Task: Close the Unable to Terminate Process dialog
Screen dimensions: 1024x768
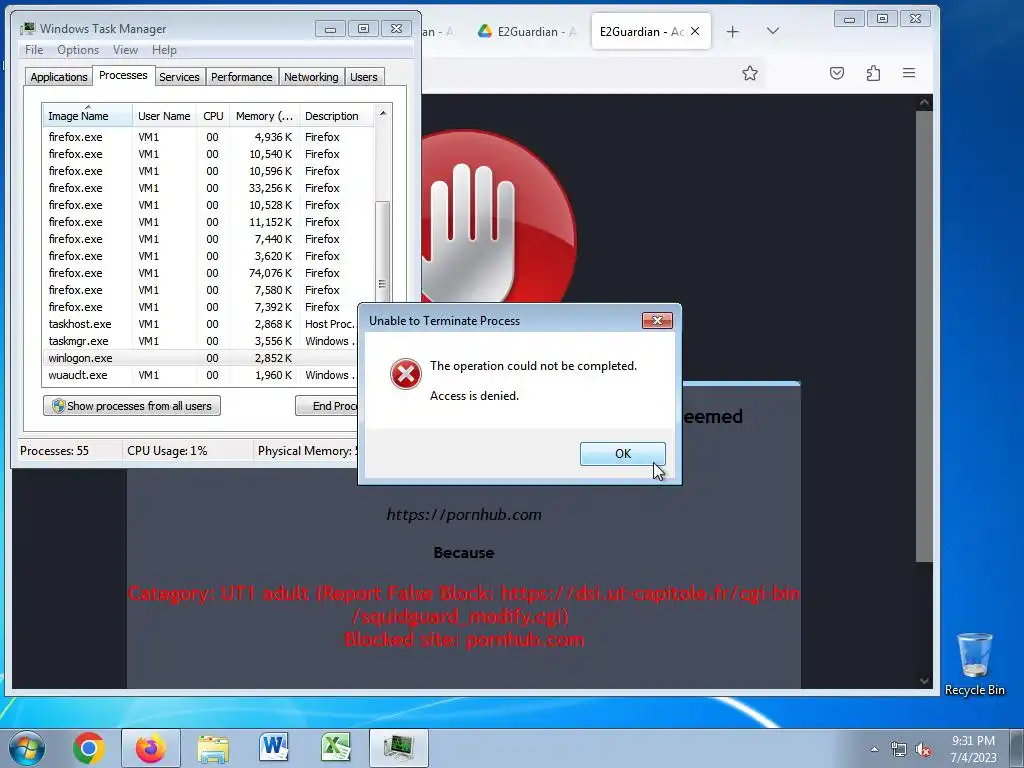Action: coord(657,320)
